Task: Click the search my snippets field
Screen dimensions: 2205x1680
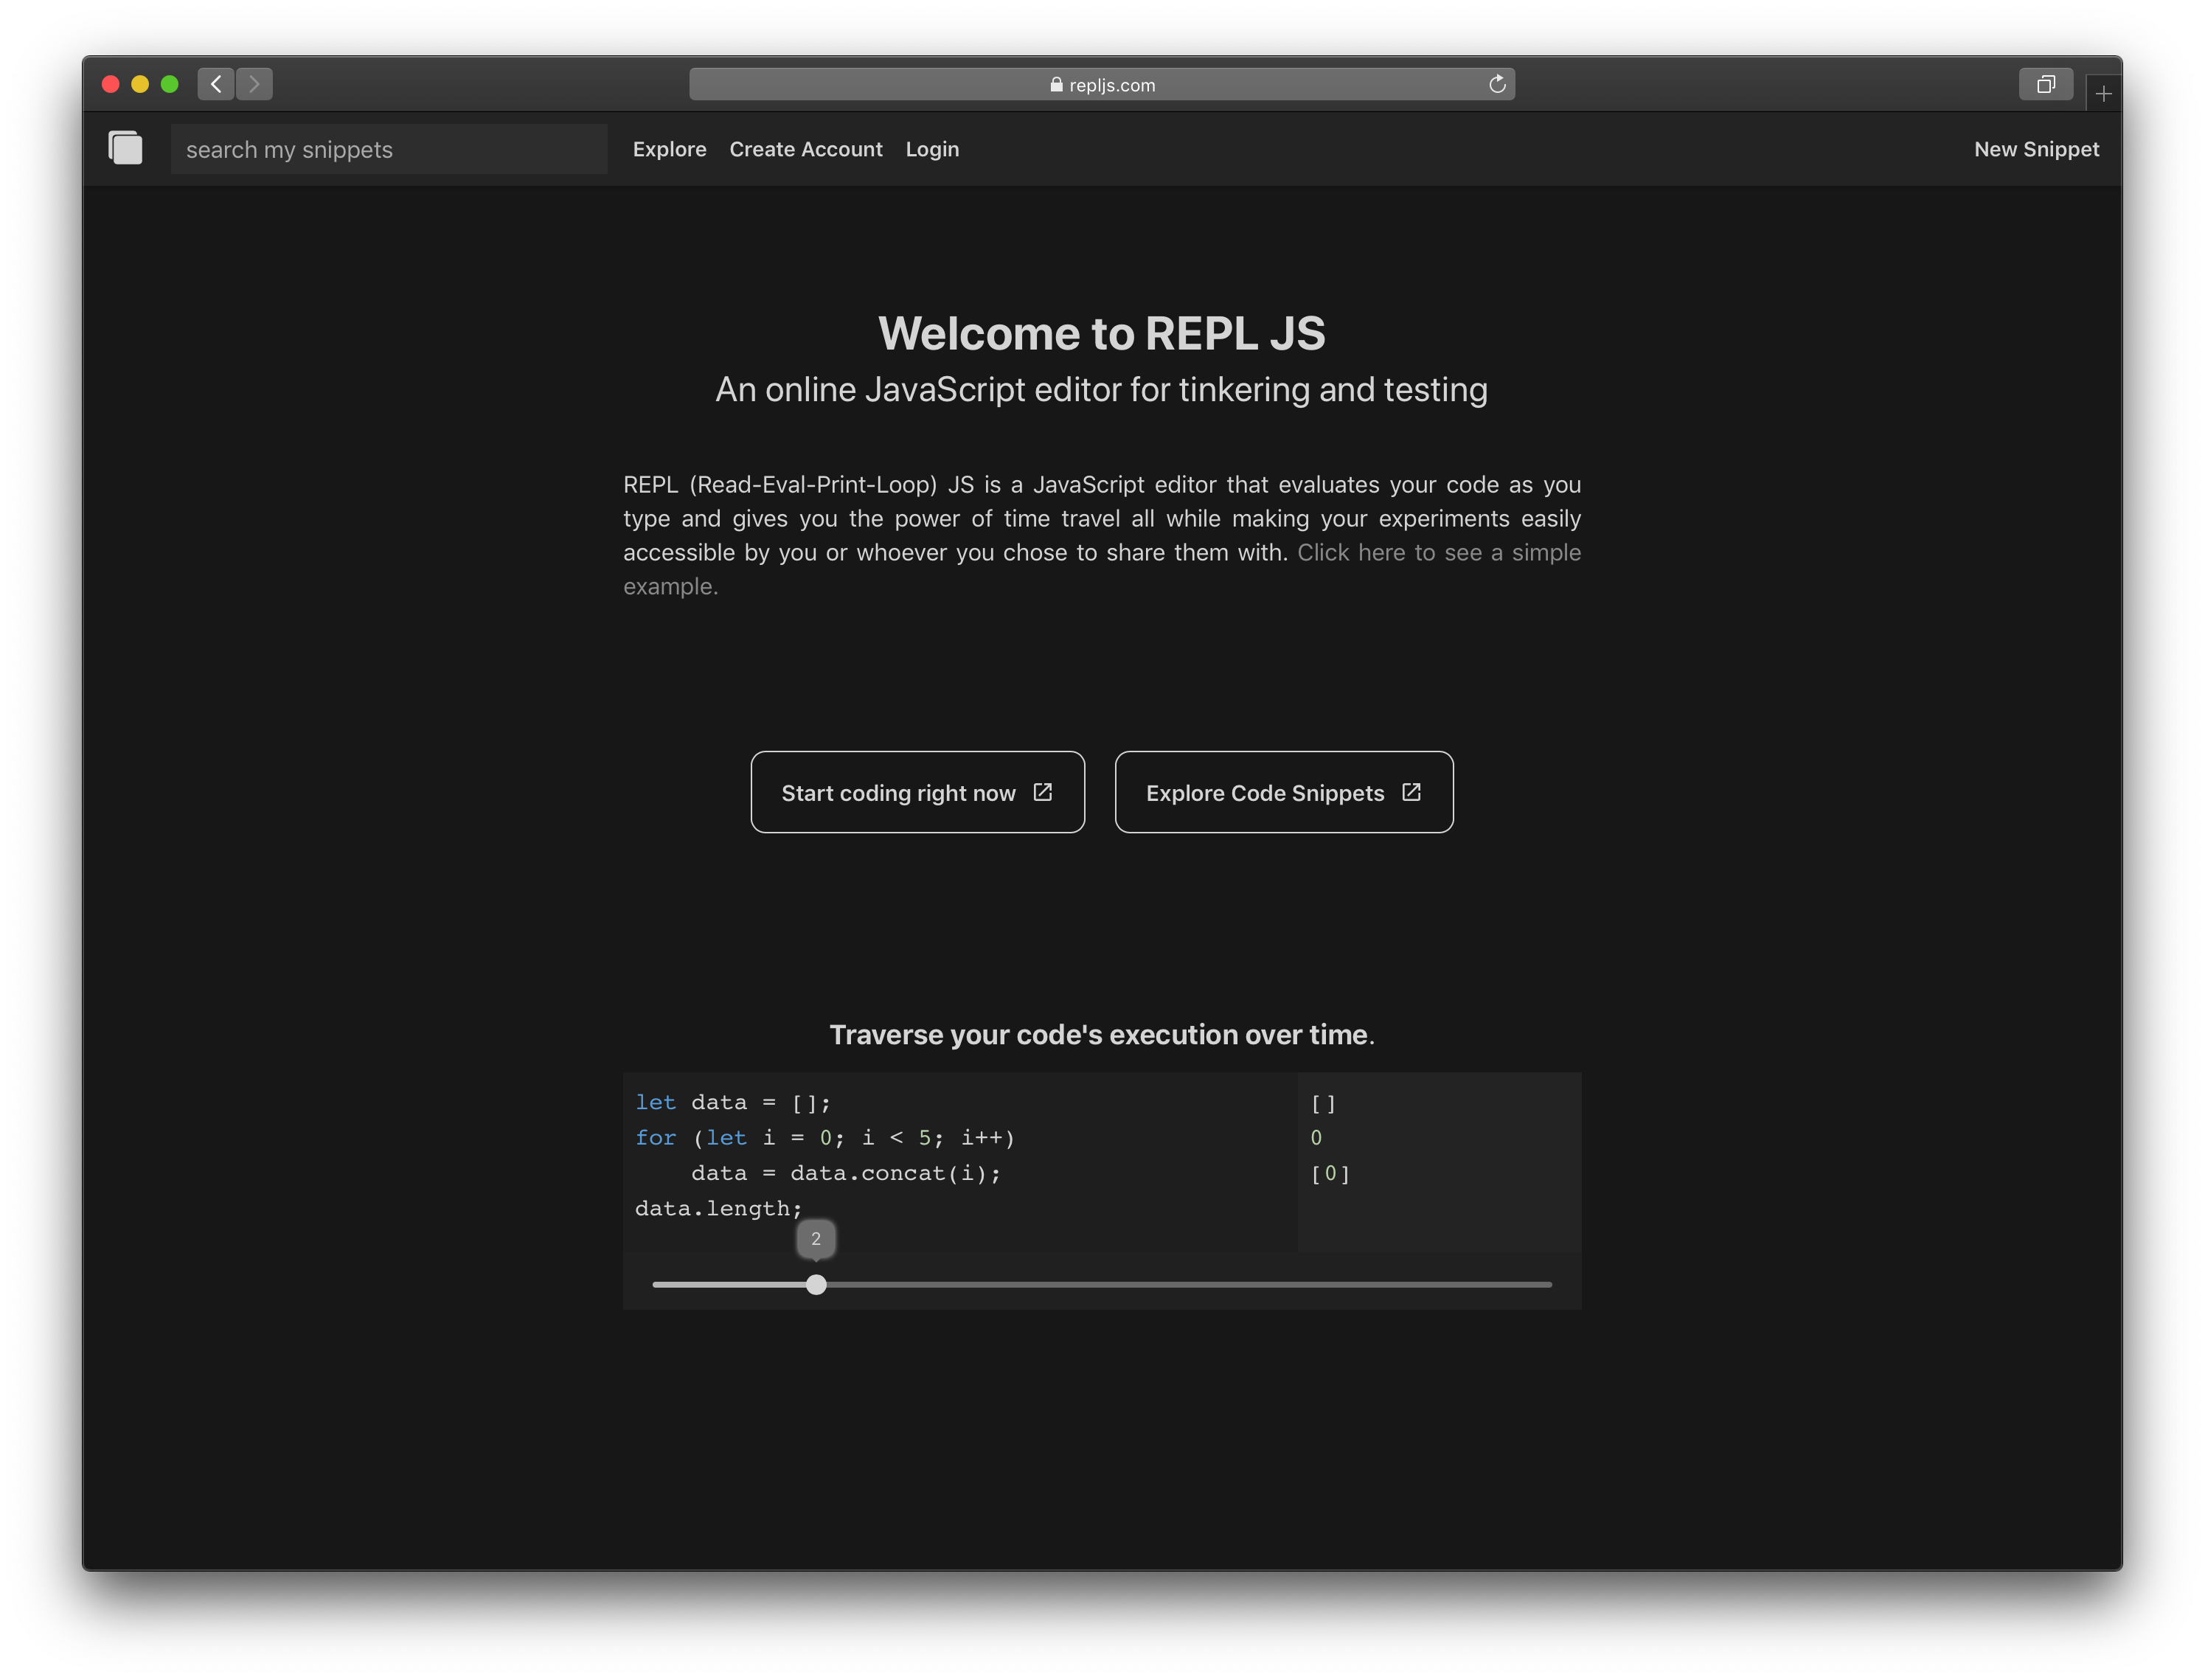Action: pos(389,149)
